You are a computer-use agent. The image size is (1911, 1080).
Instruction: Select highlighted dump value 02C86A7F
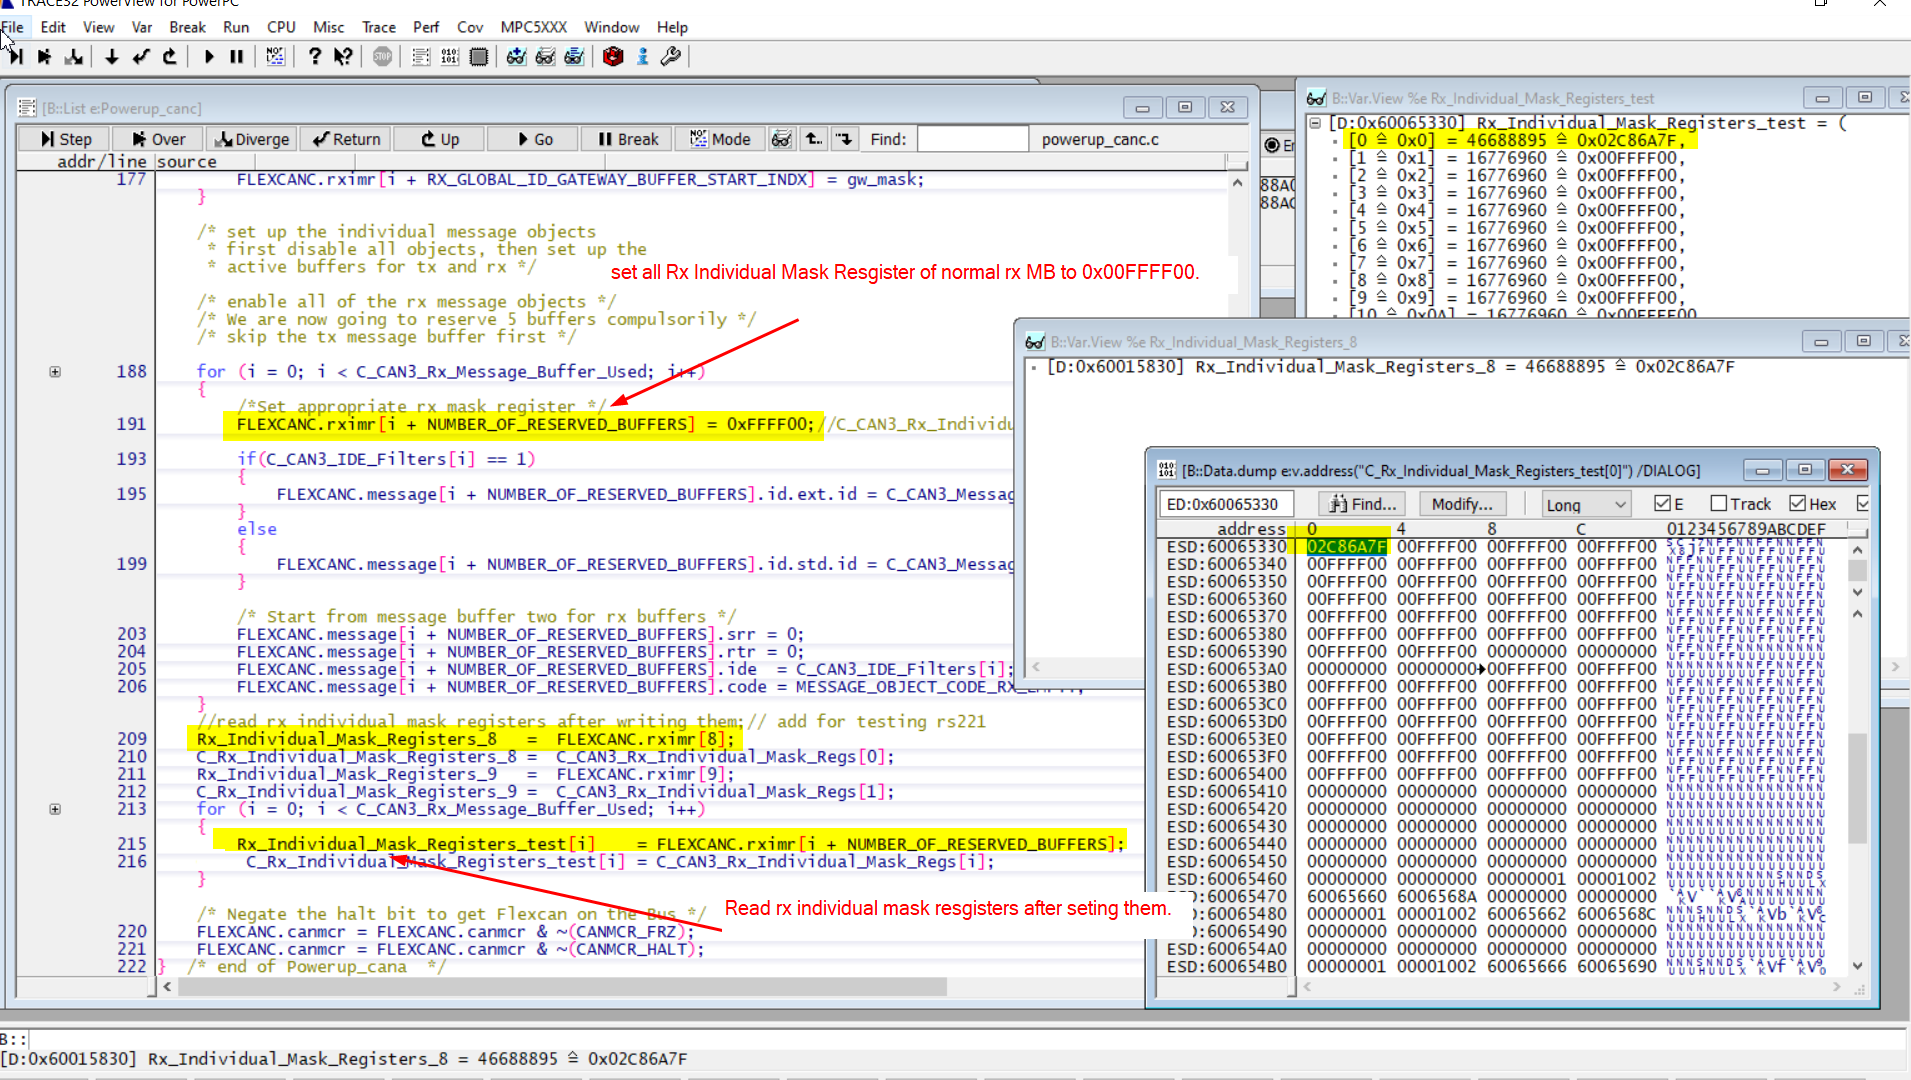1346,546
